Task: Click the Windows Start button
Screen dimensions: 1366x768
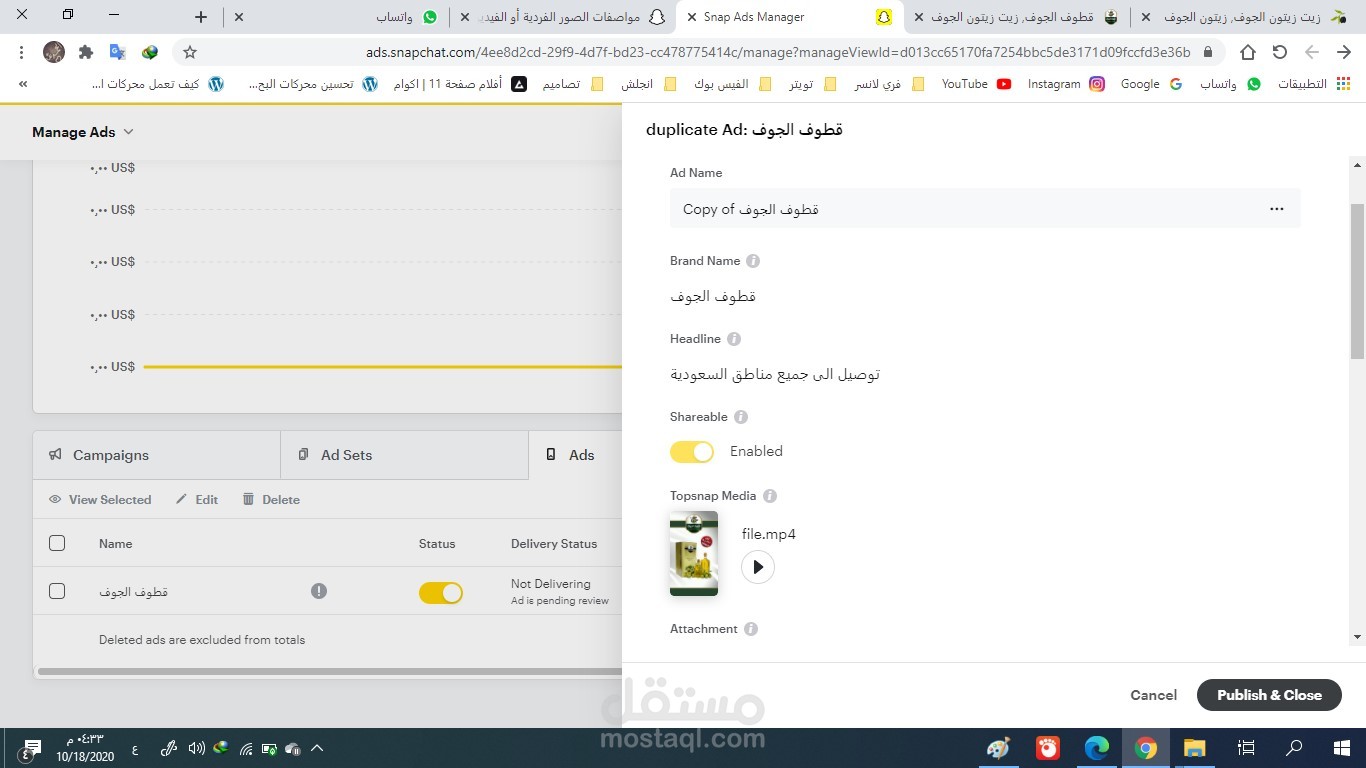Action: pos(1342,748)
